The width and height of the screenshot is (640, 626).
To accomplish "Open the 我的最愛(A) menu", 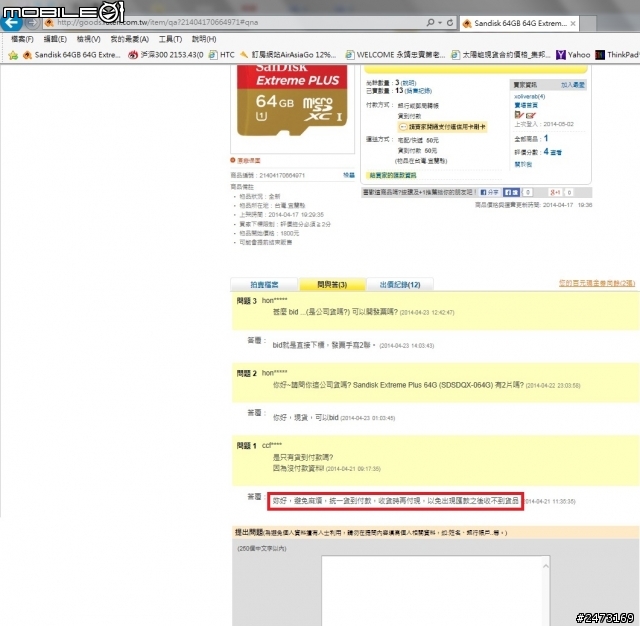I will (x=129, y=39).
